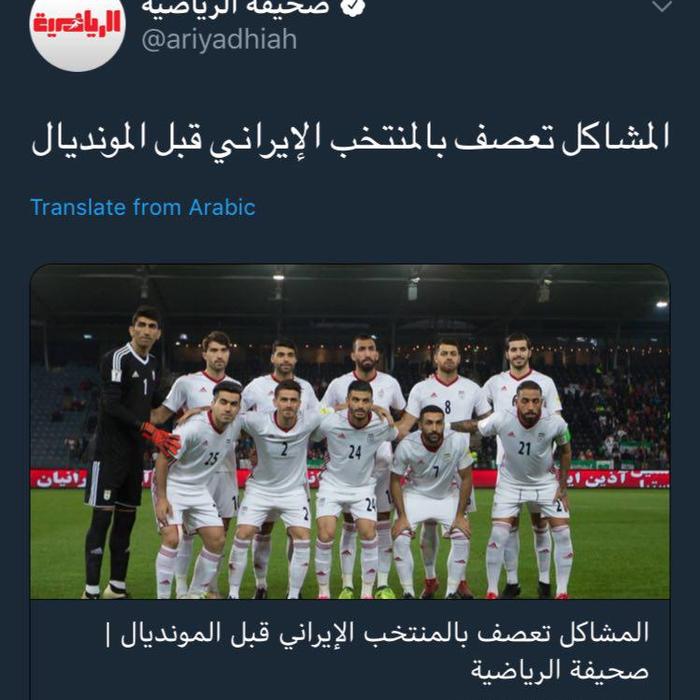Click the red الرياضية logo inside the avatar

pyautogui.click(x=78, y=25)
